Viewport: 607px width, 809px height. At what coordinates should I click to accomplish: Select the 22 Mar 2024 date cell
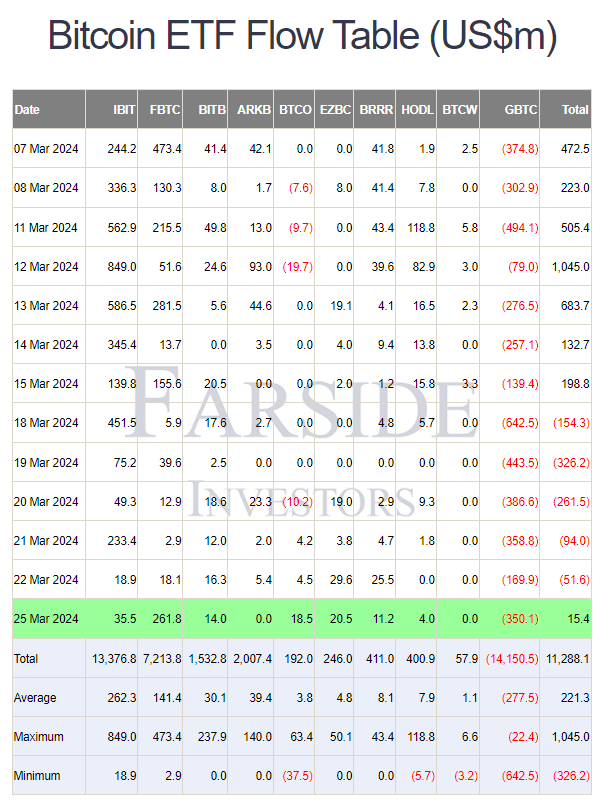pos(49,580)
